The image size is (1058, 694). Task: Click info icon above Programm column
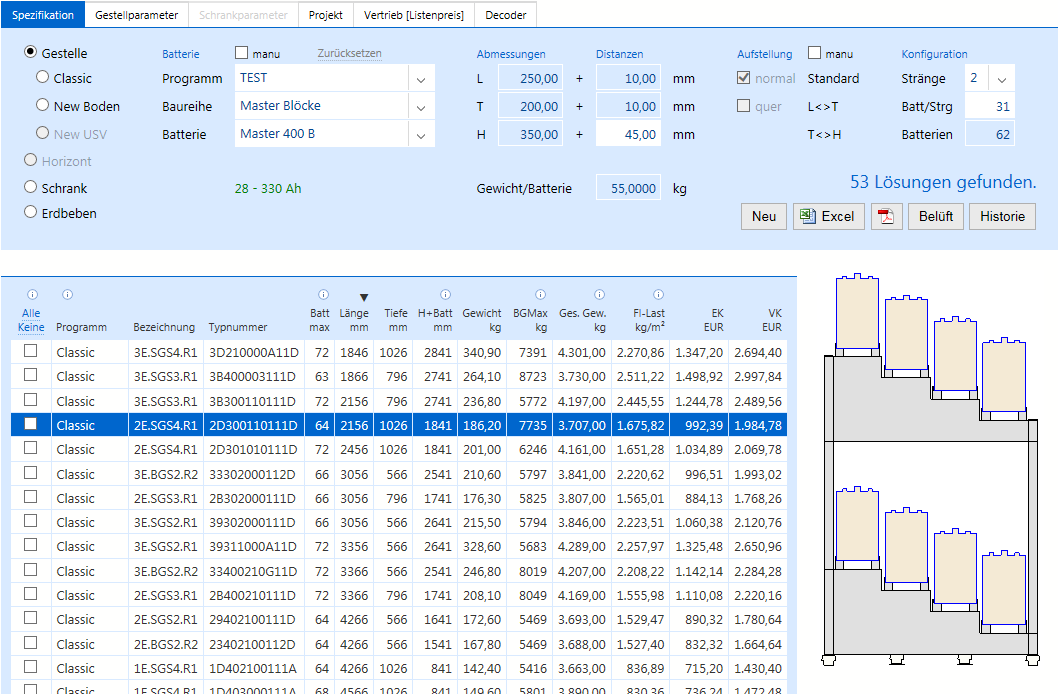click(67, 295)
